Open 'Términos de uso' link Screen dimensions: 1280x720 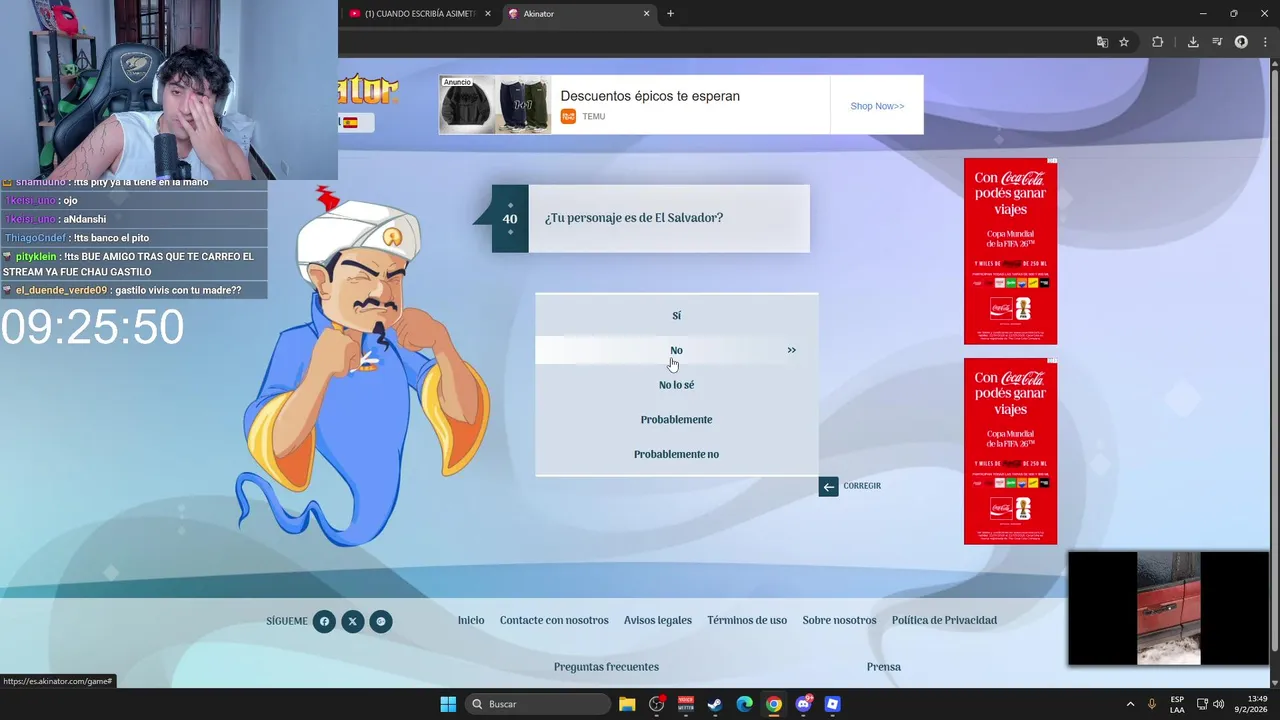tap(747, 620)
